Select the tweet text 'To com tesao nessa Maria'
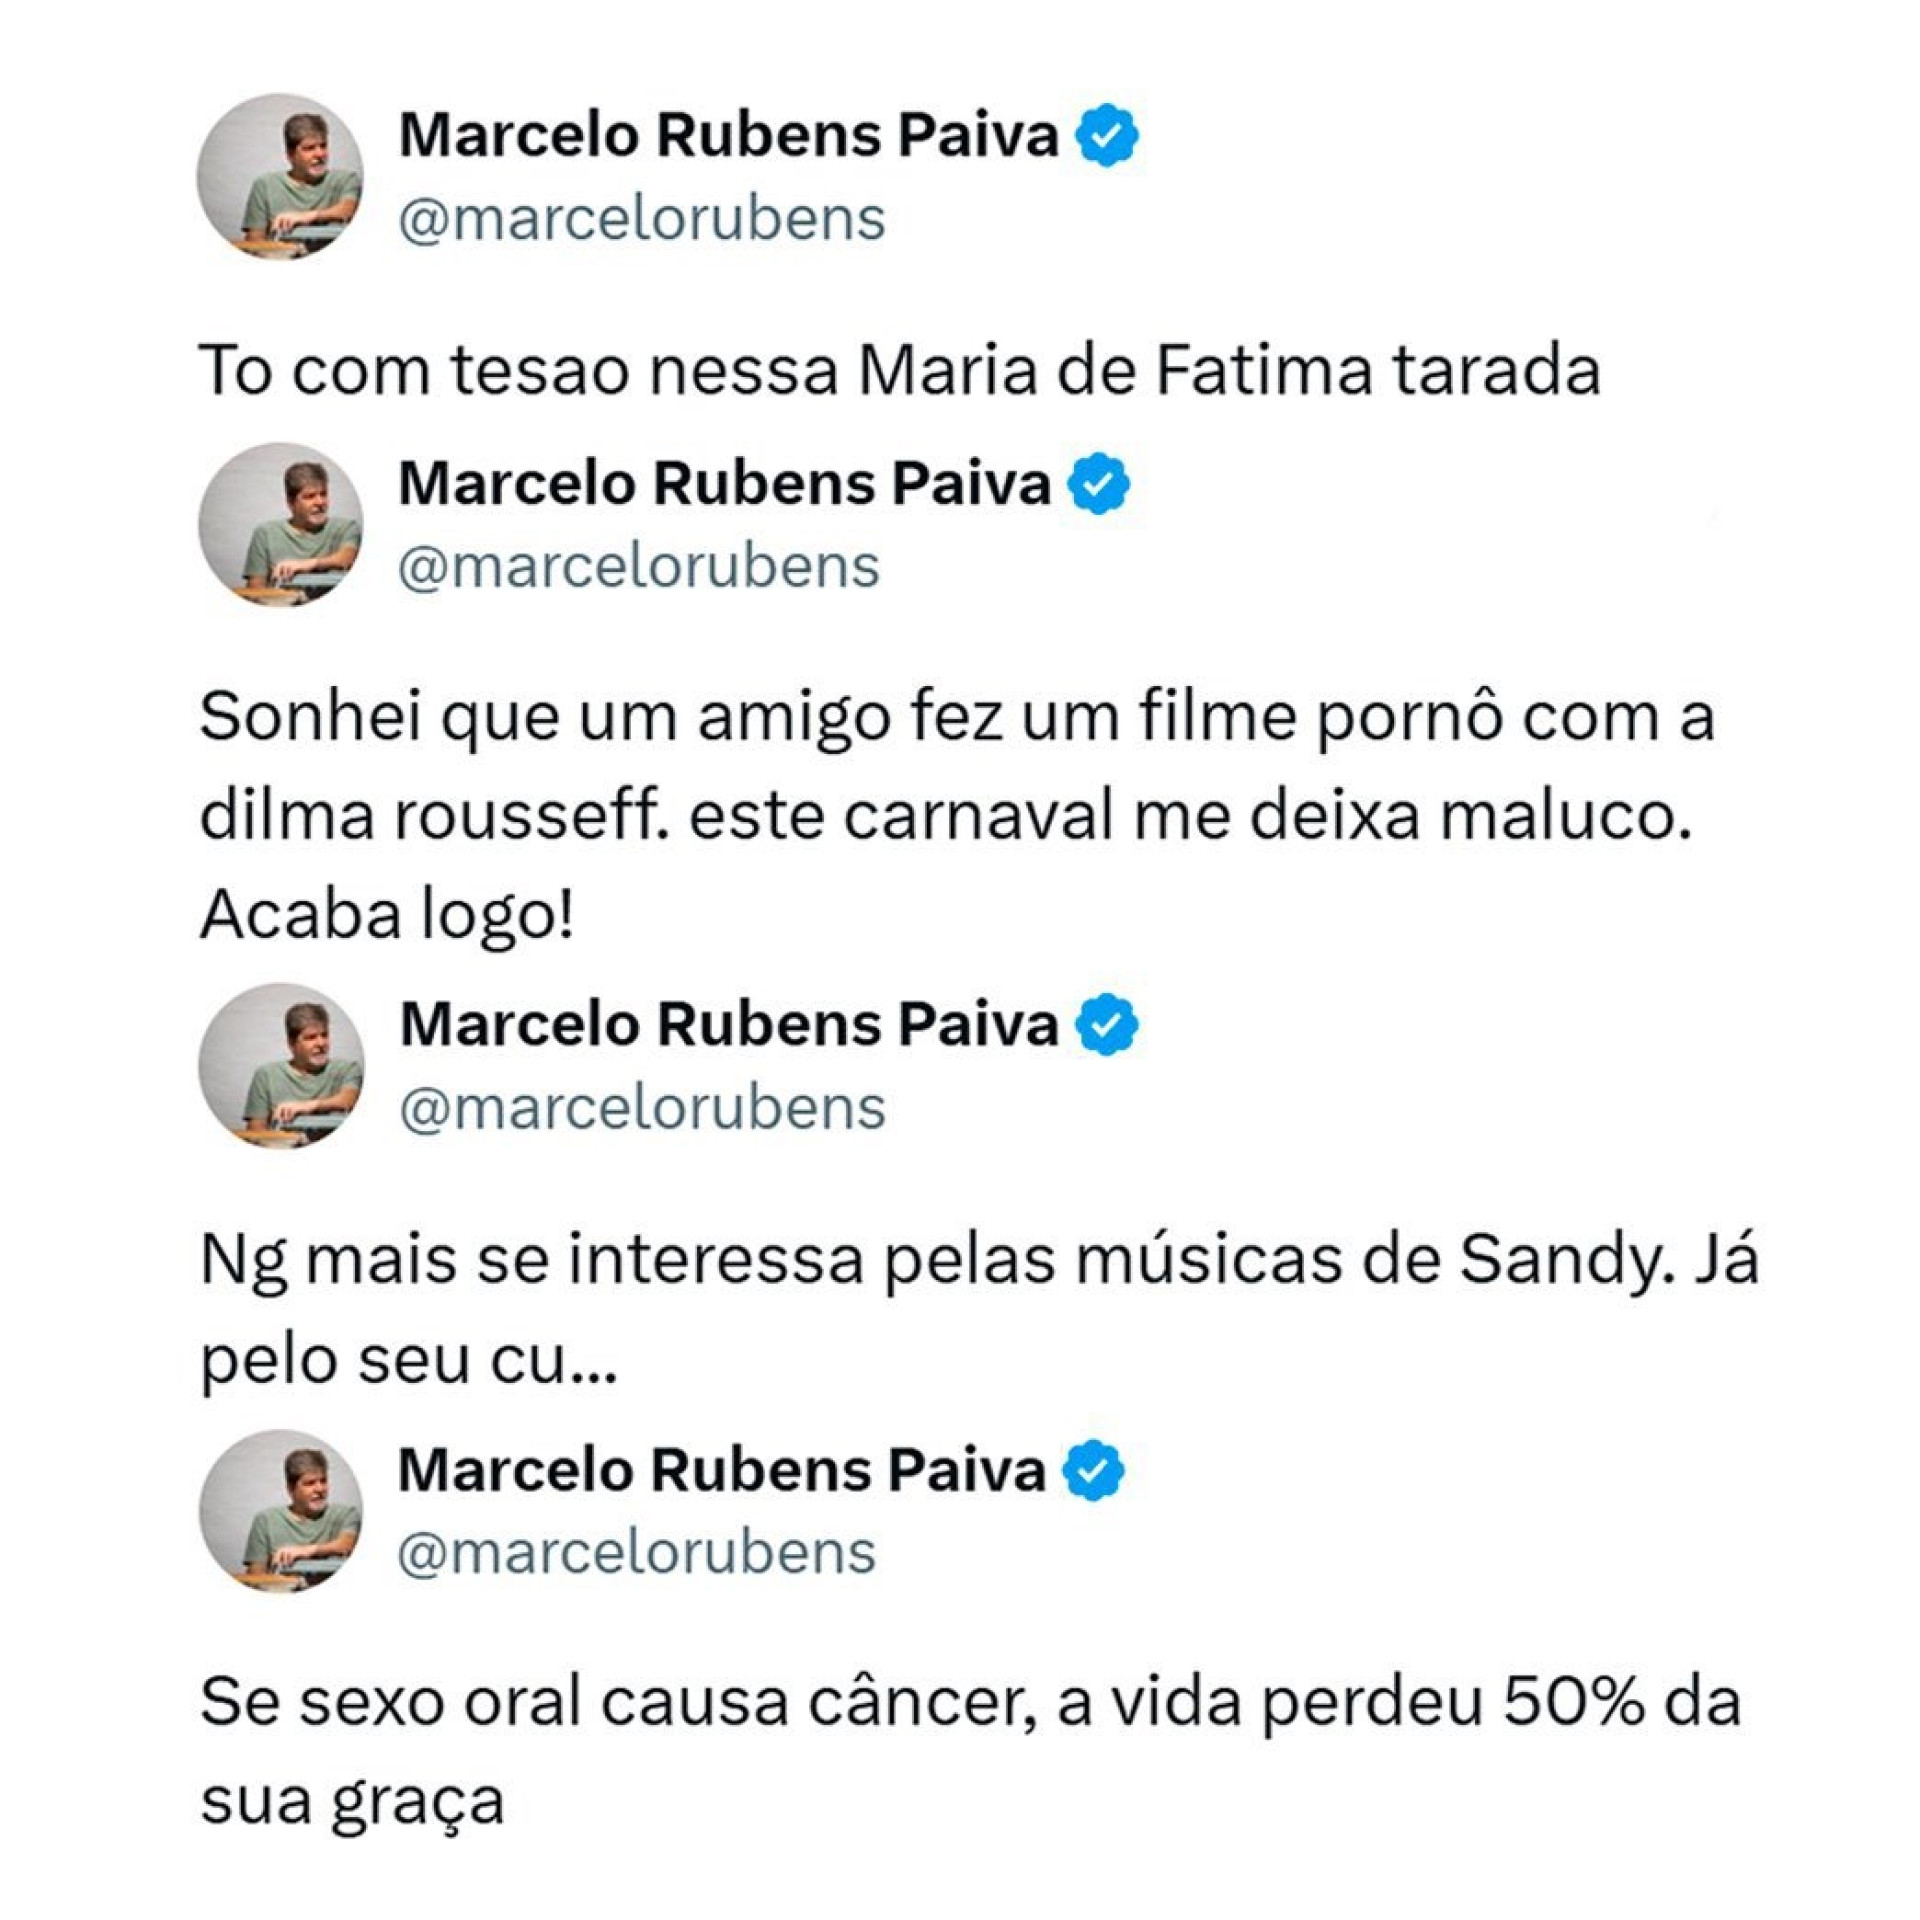The width and height of the screenshot is (1920, 1920). click(900, 371)
